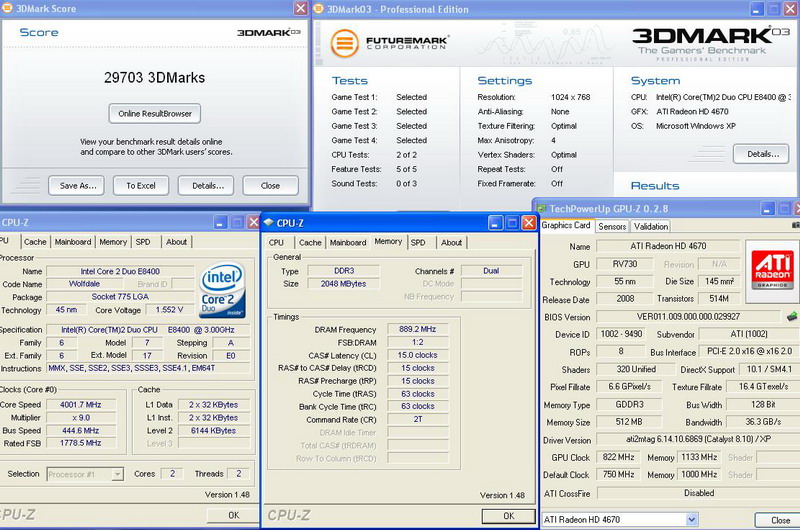Click the Memory Type DDR3 field
Screen dimensions: 800x530
click(344, 271)
